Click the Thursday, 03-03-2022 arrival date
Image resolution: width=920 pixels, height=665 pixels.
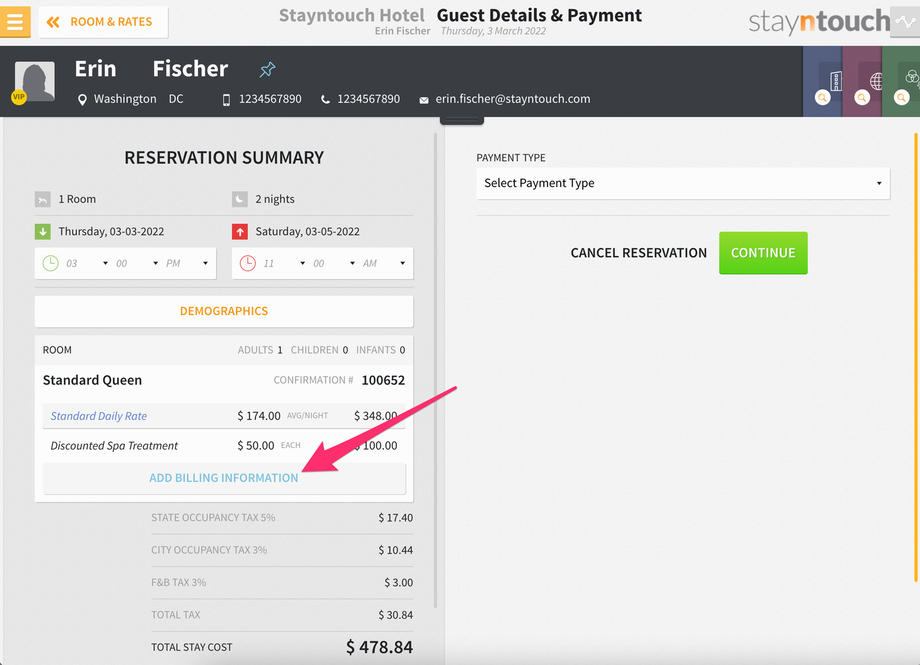(x=111, y=232)
